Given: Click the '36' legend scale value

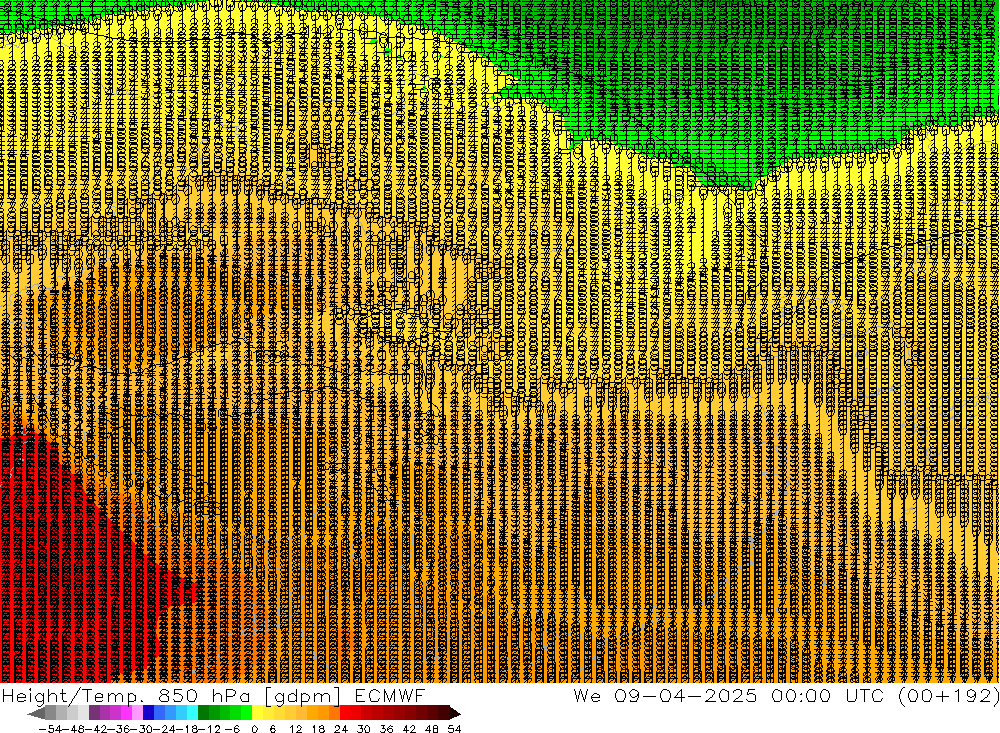Looking at the screenshot, I should (386, 729).
